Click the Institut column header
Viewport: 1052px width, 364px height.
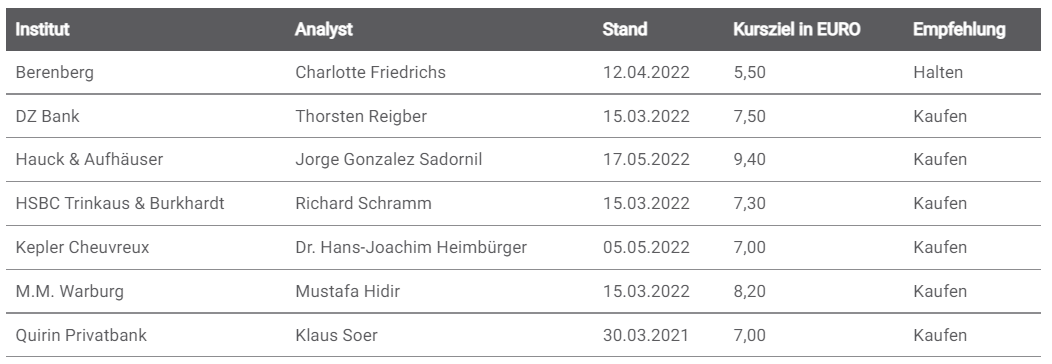(x=42, y=29)
